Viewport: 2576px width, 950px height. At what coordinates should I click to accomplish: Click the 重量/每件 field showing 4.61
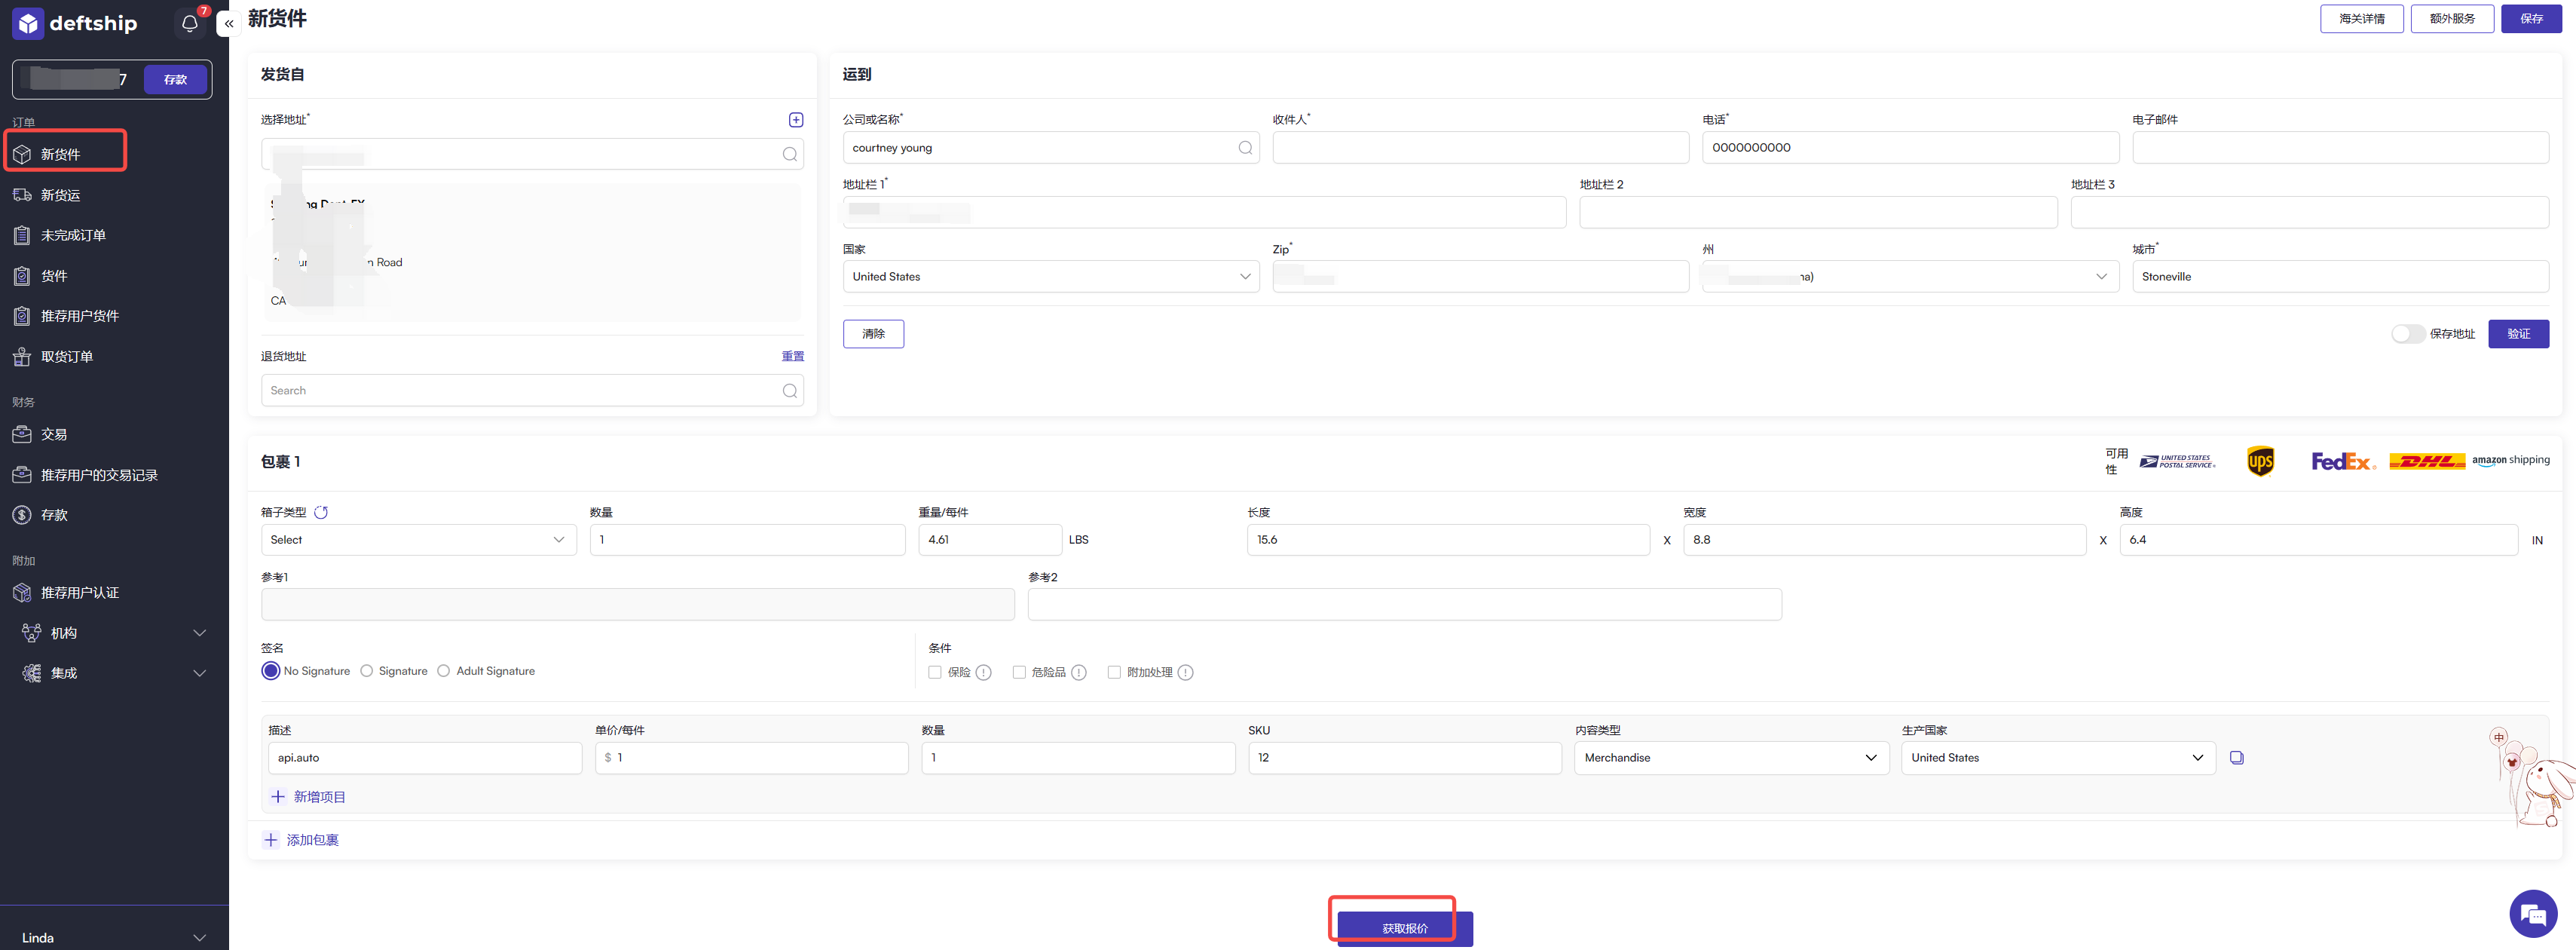[x=990, y=540]
